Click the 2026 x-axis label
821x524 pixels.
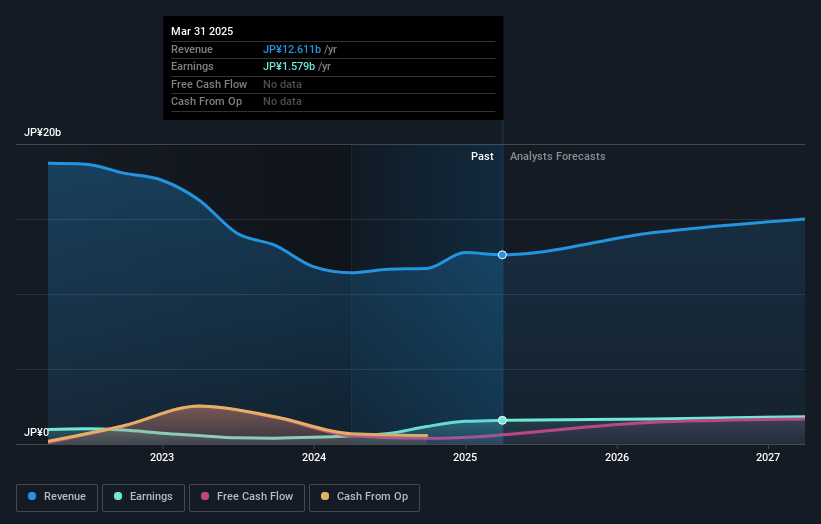(617, 458)
